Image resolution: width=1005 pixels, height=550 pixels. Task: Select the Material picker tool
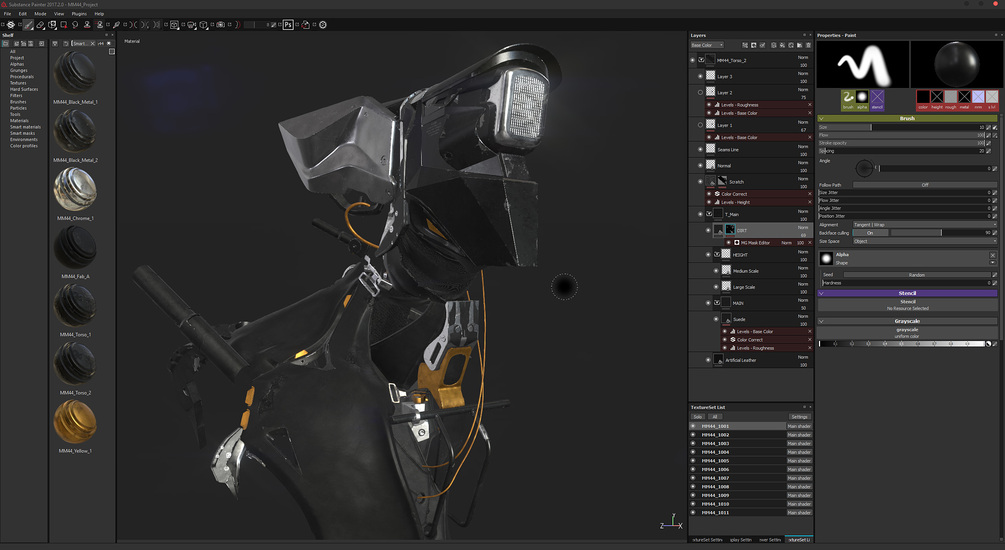[116, 24]
